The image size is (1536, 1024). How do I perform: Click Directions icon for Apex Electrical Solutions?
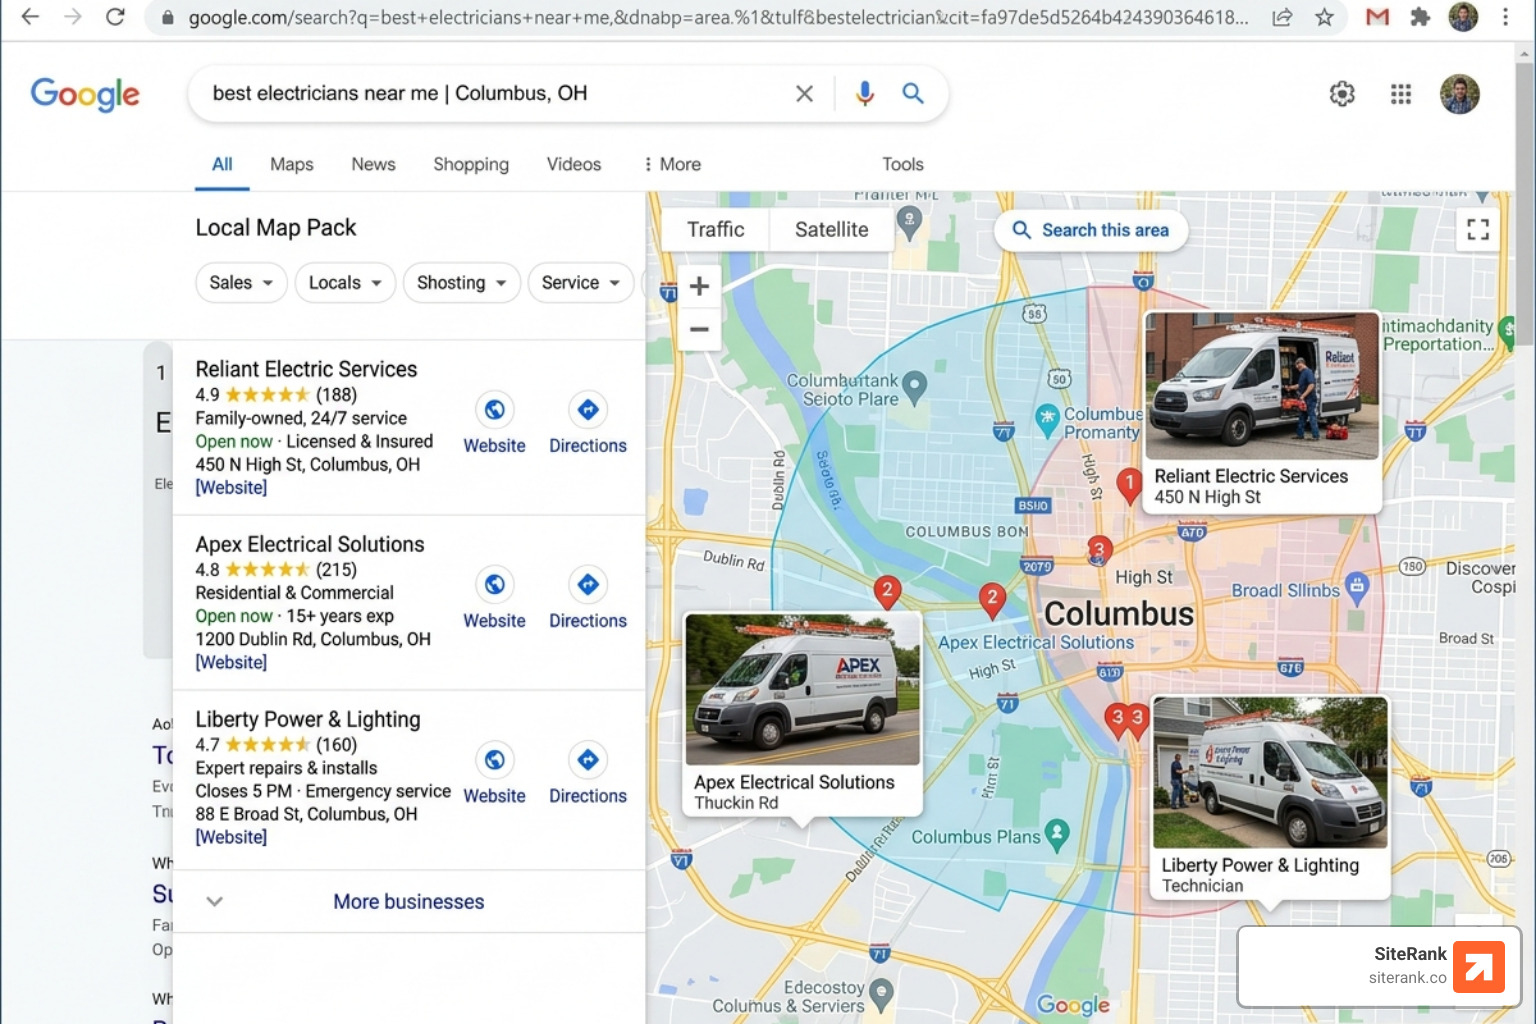click(588, 585)
